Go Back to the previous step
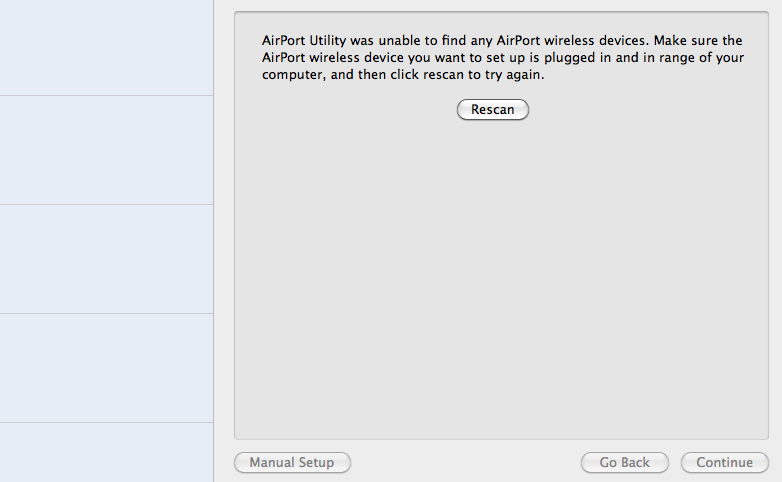This screenshot has width=782, height=482. click(624, 463)
